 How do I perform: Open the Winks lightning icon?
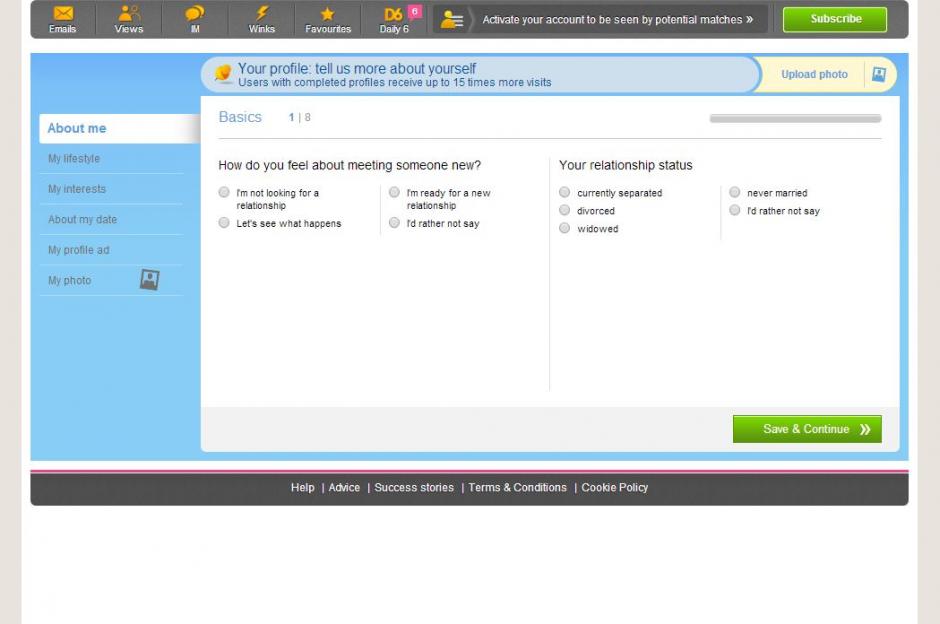tap(262, 14)
